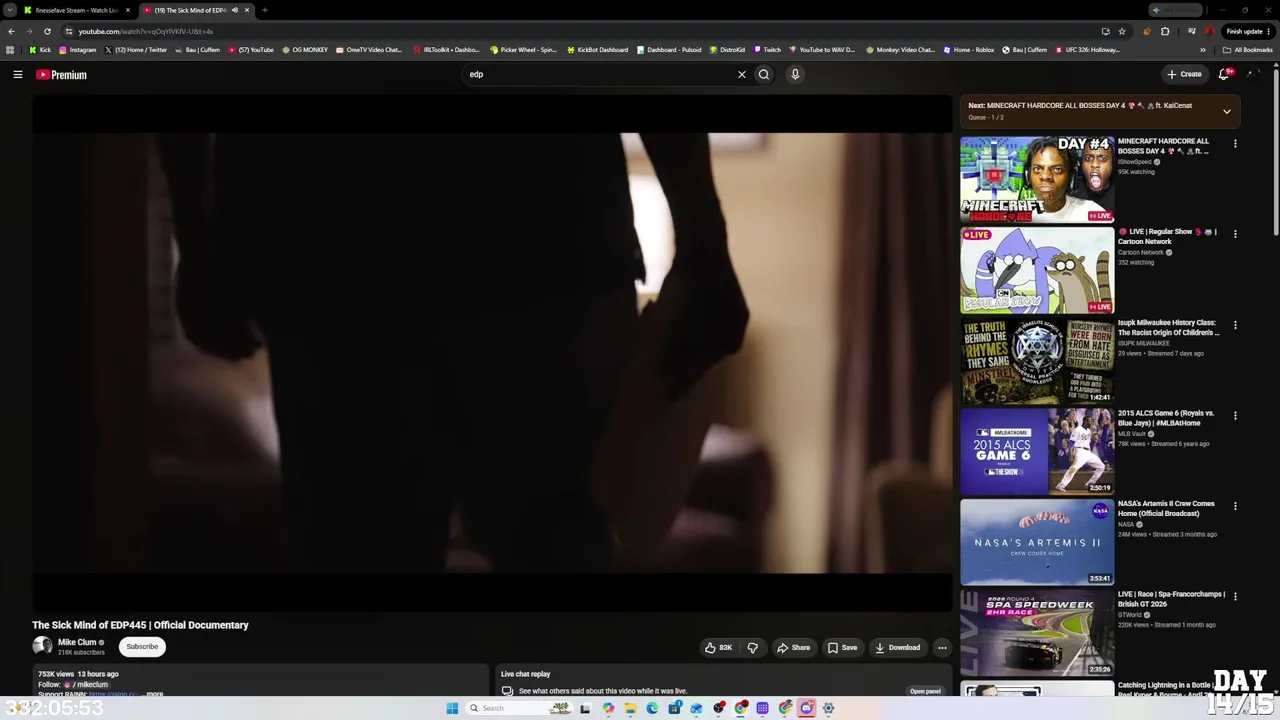Open Discord from the taskbar

[807, 708]
